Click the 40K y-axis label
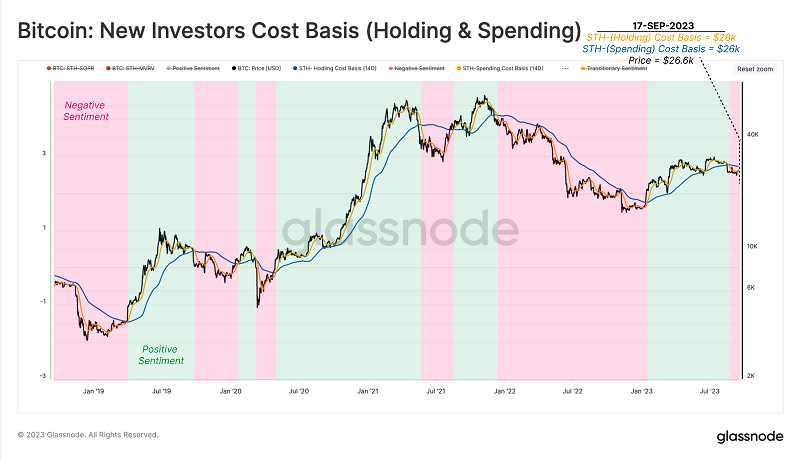This screenshot has width=800, height=461. [x=753, y=135]
